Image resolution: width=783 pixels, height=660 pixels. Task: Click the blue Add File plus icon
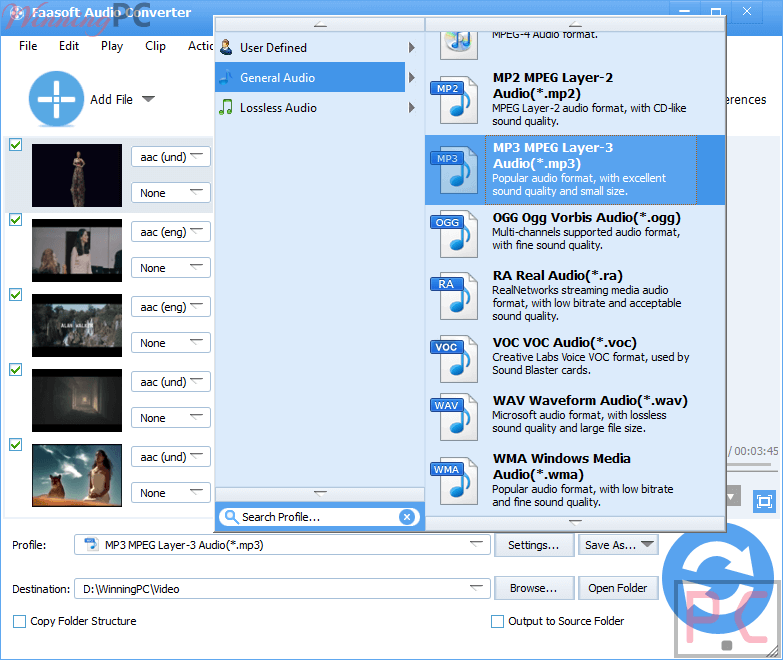click(x=56, y=99)
